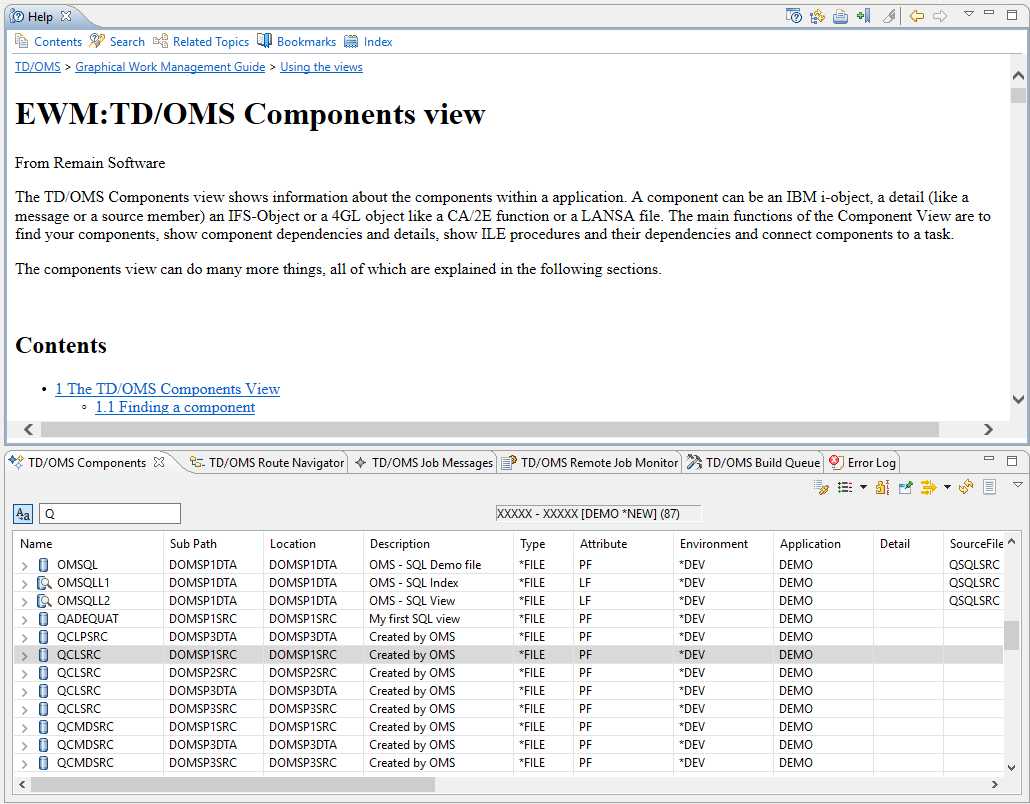This screenshot has height=804, width=1030.
Task: Click the Show in external window help icon
Action: 794,16
